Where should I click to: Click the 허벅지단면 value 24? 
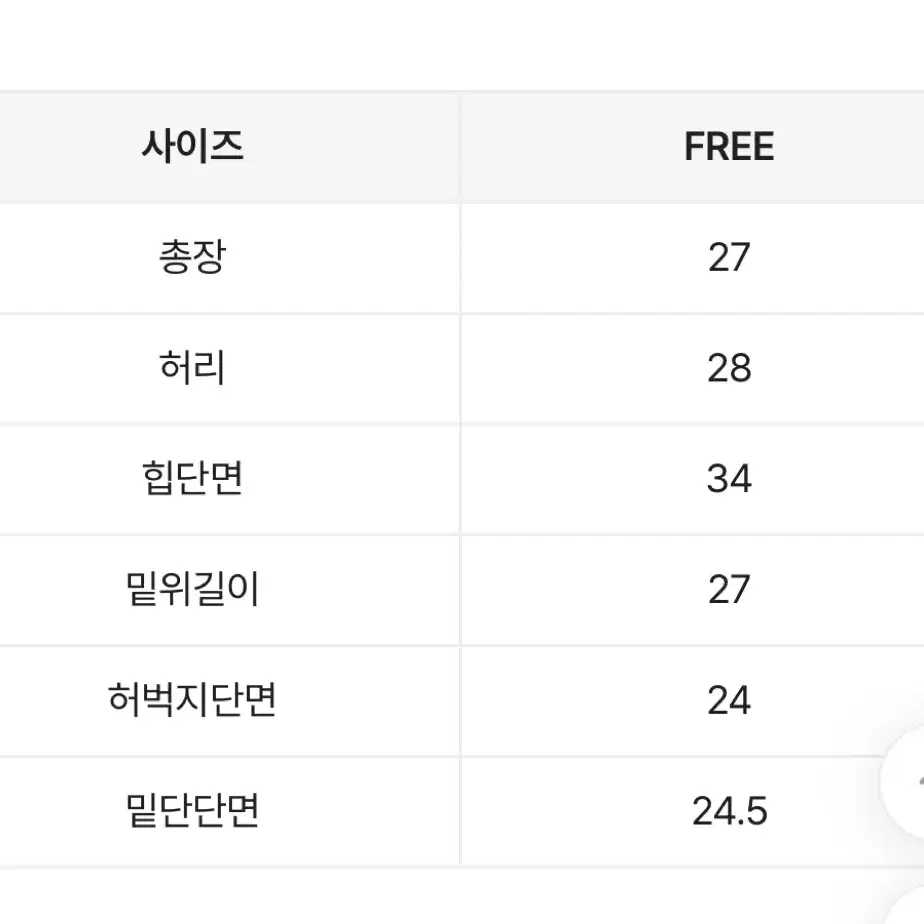point(729,700)
